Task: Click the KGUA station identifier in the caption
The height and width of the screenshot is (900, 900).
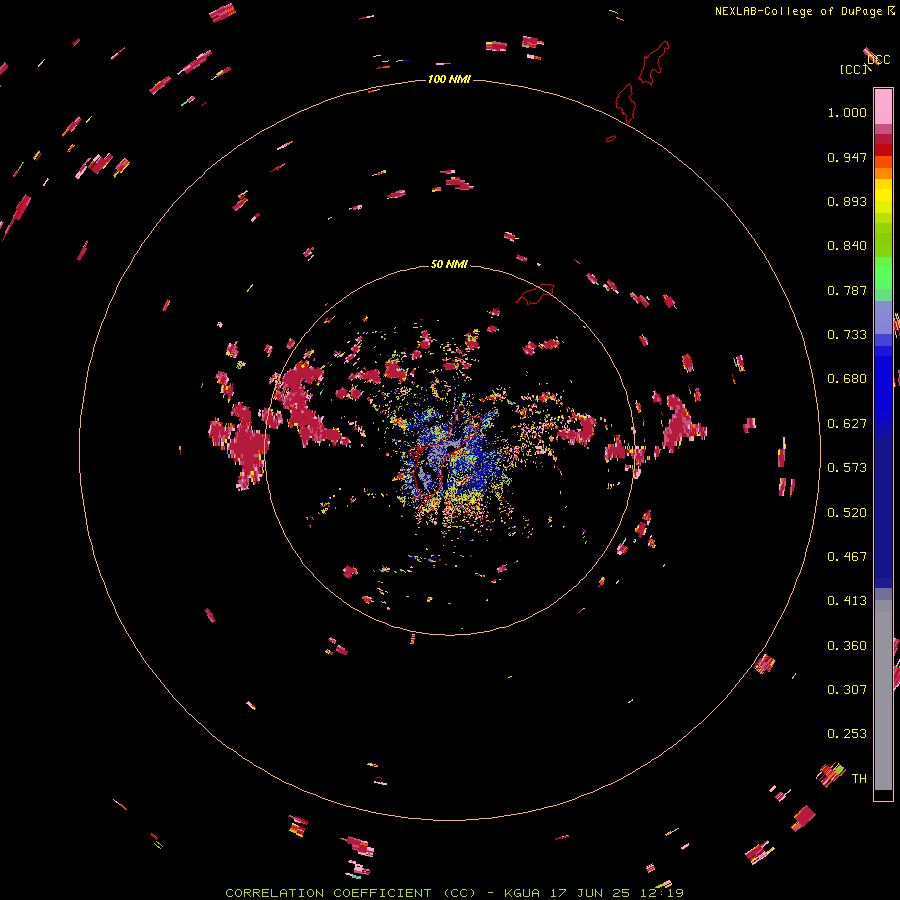Action: (x=522, y=893)
